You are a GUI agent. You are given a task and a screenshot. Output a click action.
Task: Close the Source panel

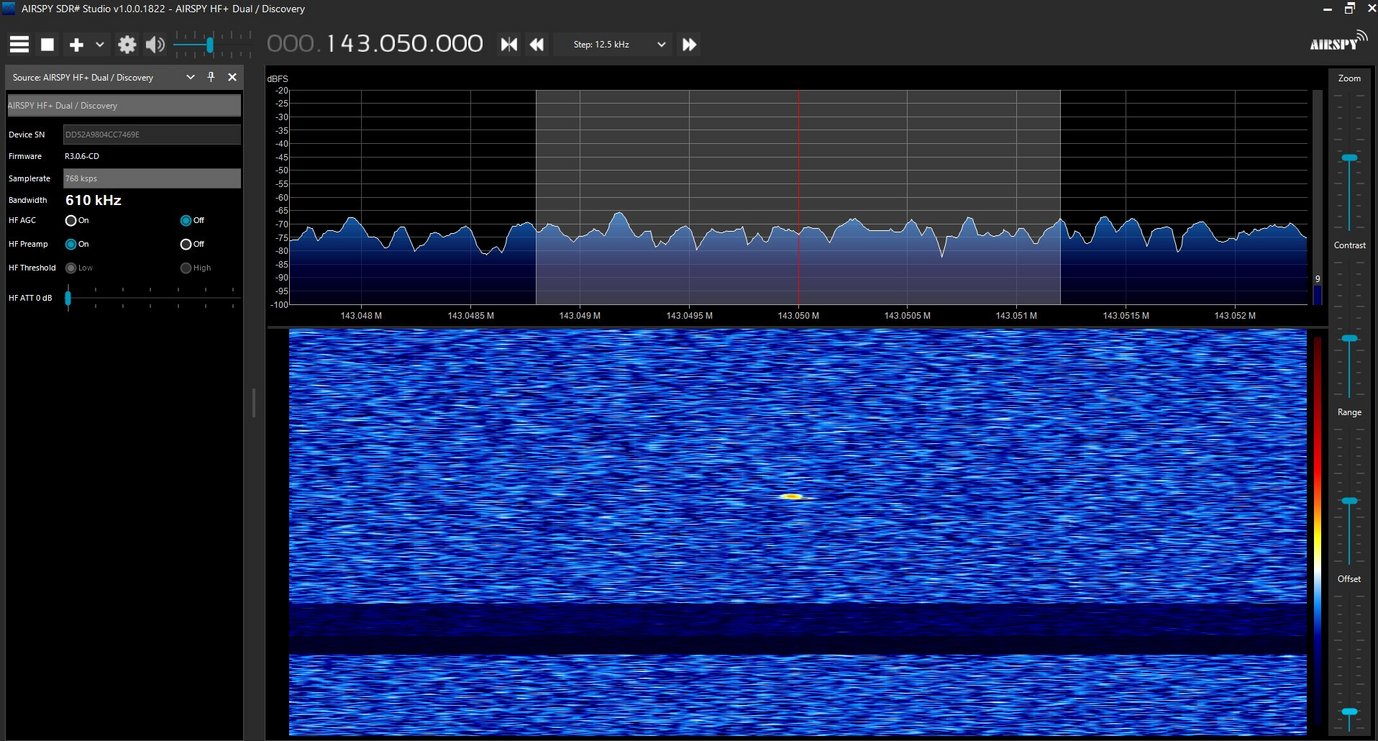(x=232, y=77)
